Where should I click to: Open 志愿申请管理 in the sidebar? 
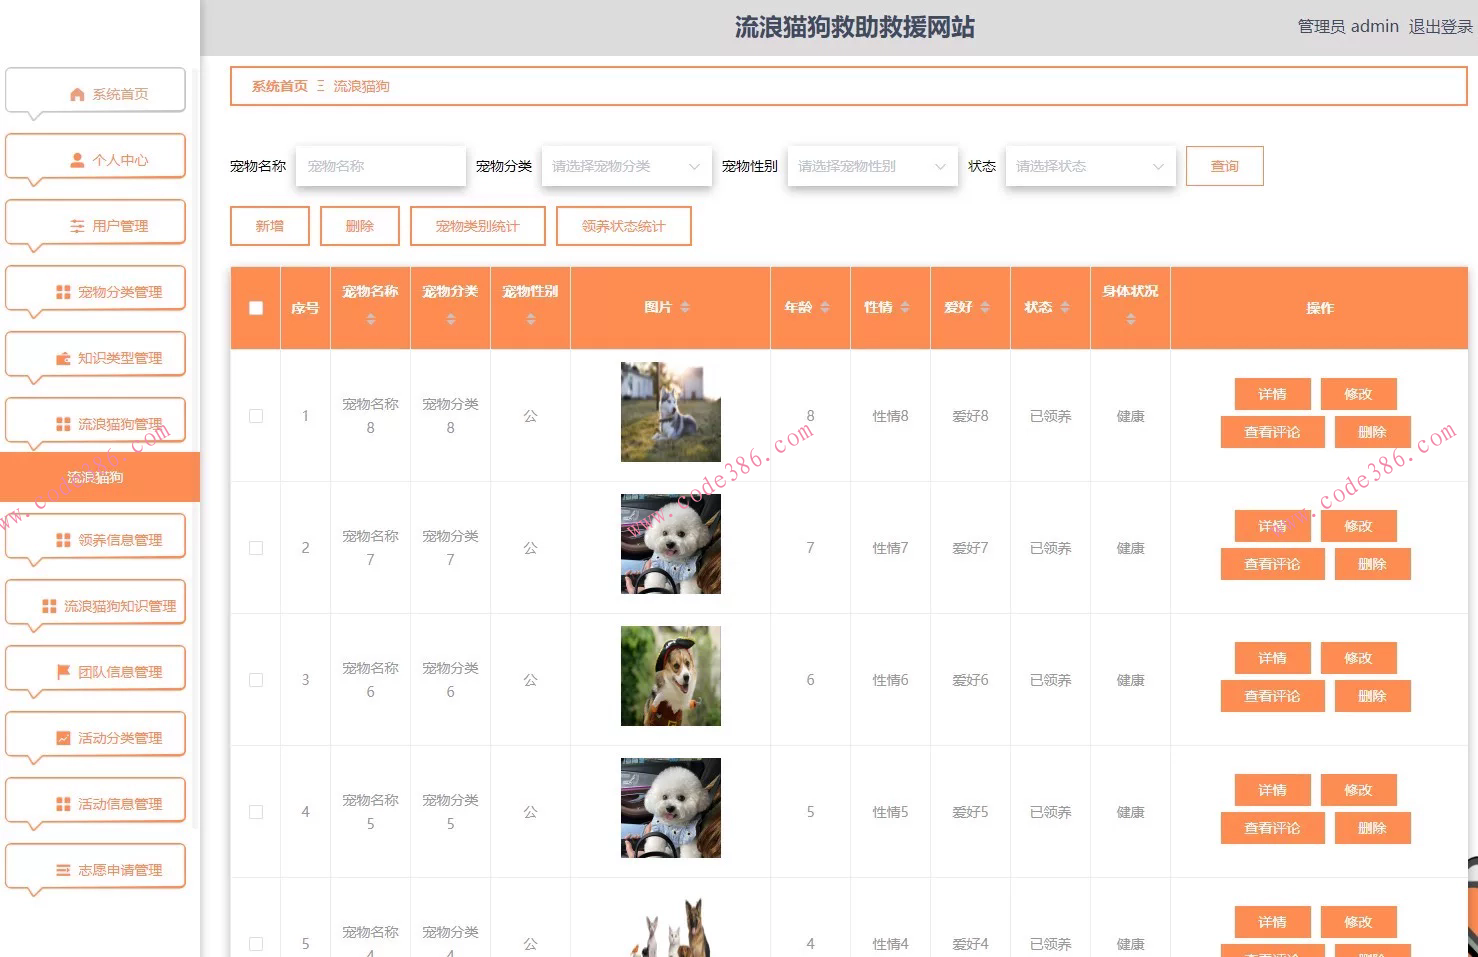tap(96, 870)
